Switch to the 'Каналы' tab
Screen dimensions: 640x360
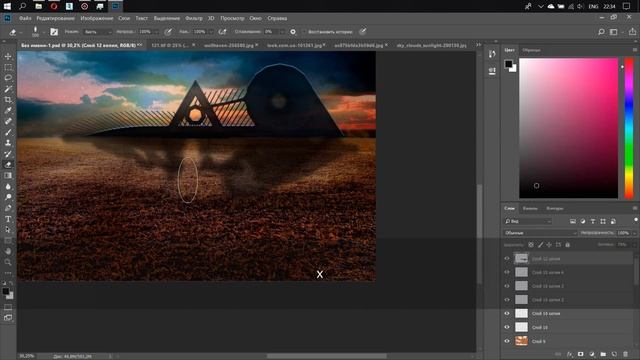[530, 208]
